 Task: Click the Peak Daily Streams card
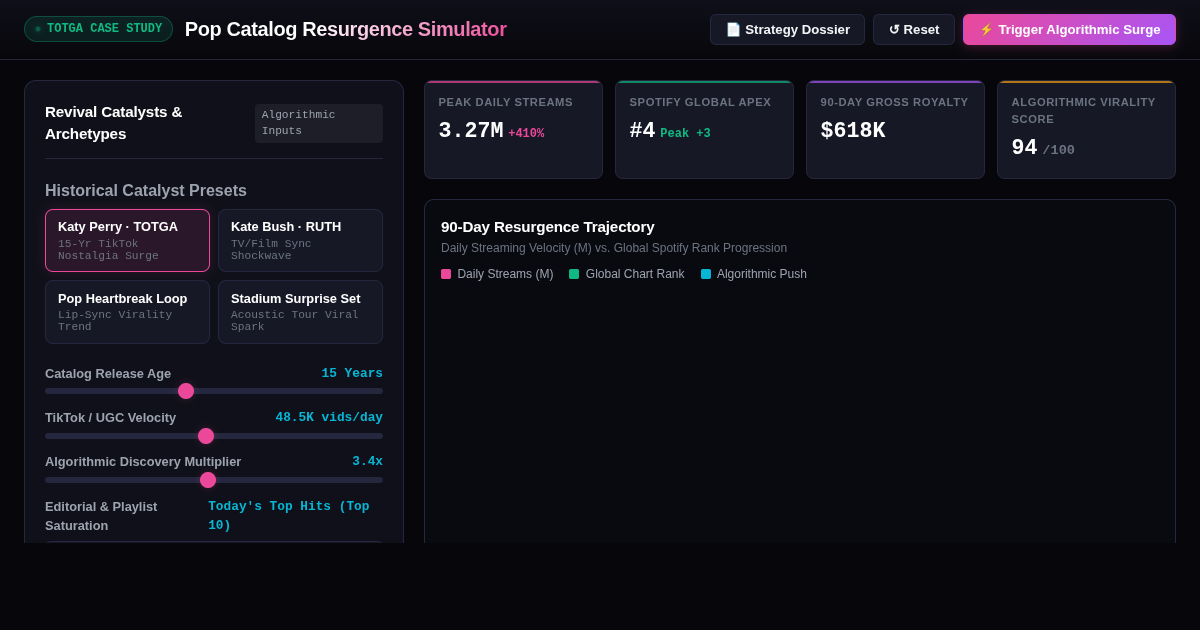pos(513,130)
